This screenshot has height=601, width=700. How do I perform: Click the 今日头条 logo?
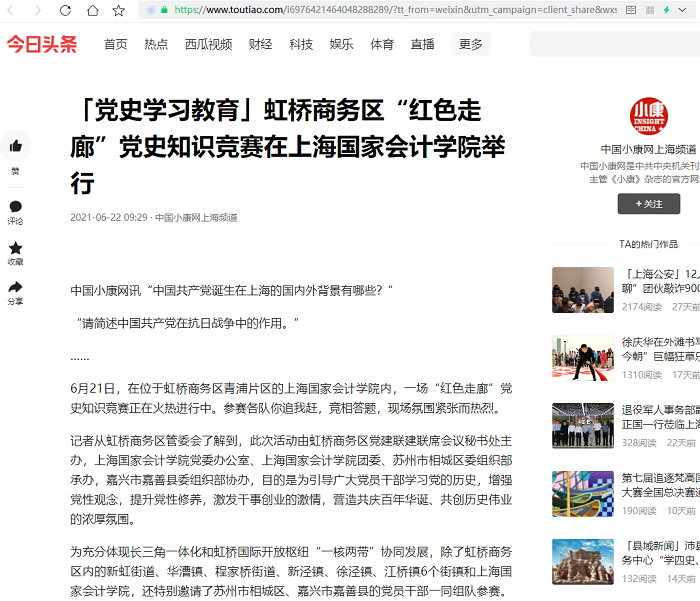(x=42, y=45)
